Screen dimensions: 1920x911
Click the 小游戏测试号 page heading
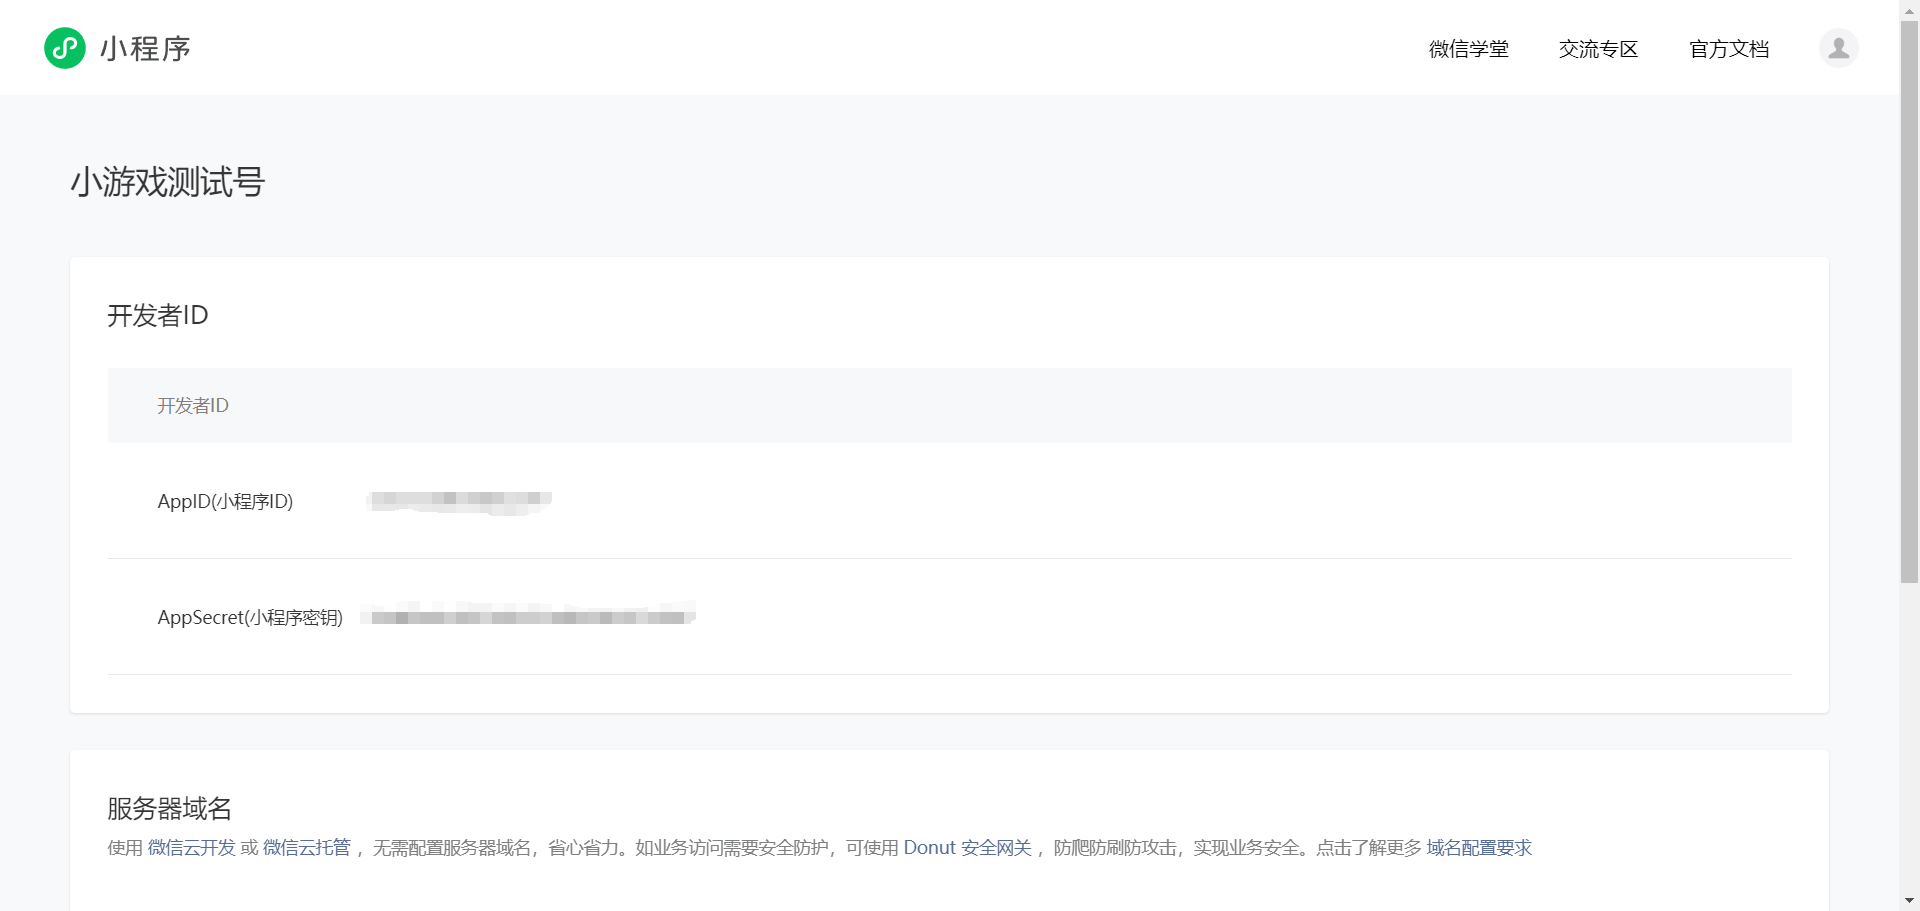coord(168,182)
